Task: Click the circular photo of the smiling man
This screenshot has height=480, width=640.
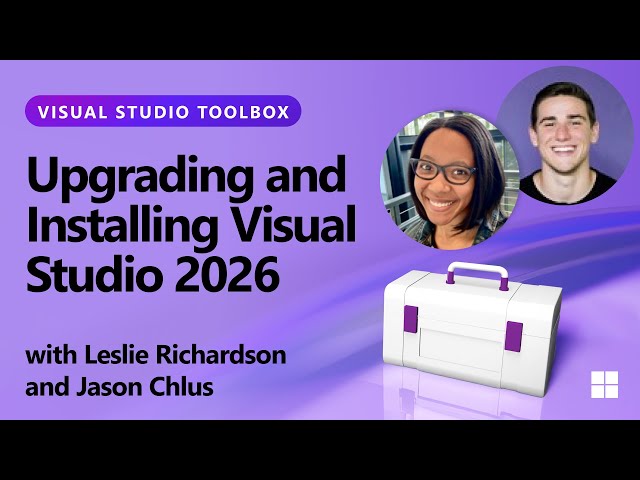Action: 565,135
